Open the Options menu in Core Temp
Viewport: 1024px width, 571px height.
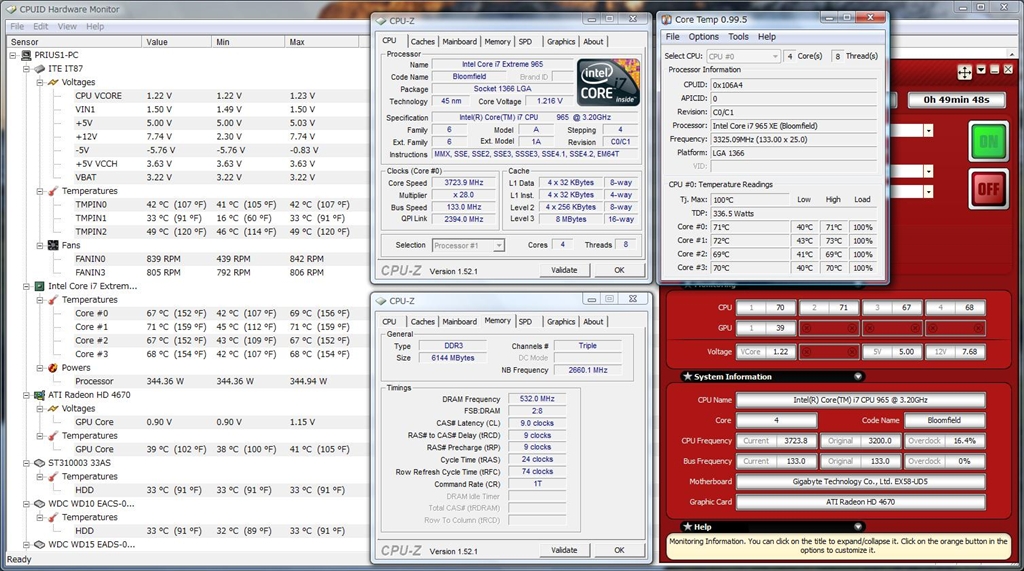pyautogui.click(x=703, y=37)
